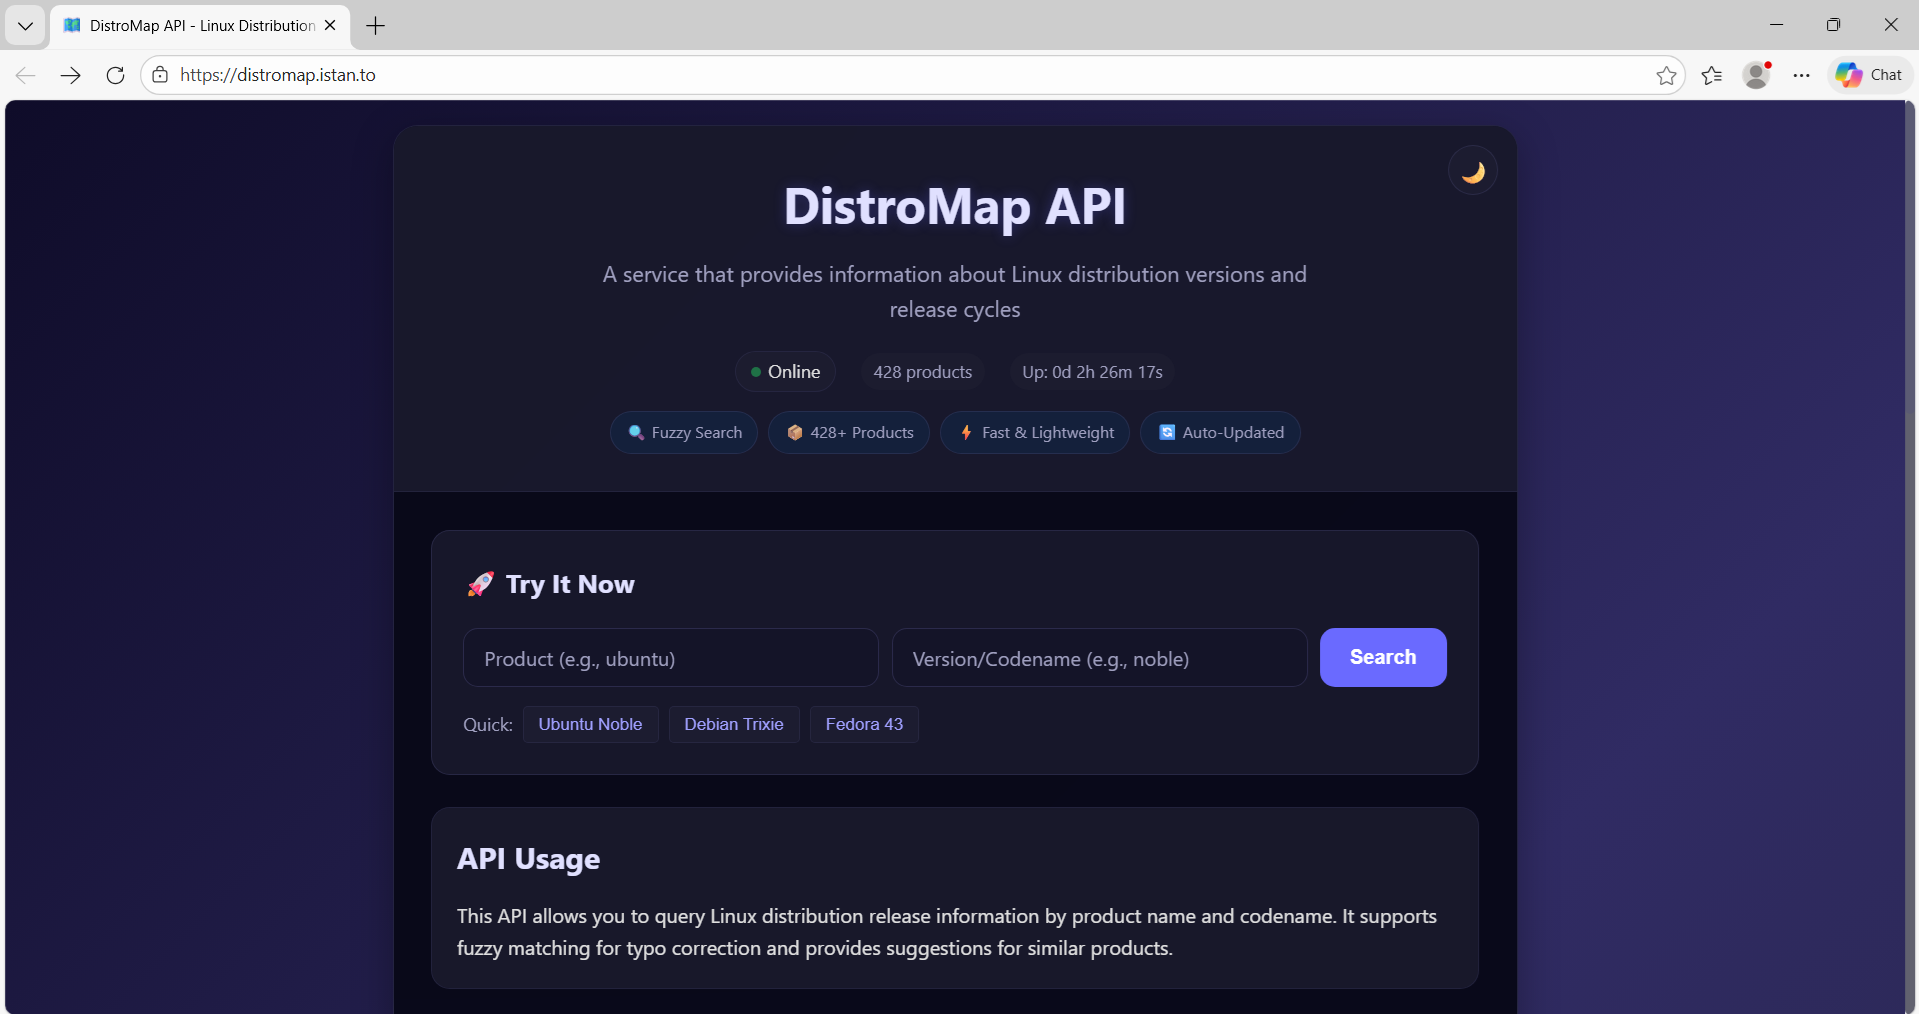Open the tab search chevron
The width and height of the screenshot is (1919, 1014).
[x=25, y=25]
